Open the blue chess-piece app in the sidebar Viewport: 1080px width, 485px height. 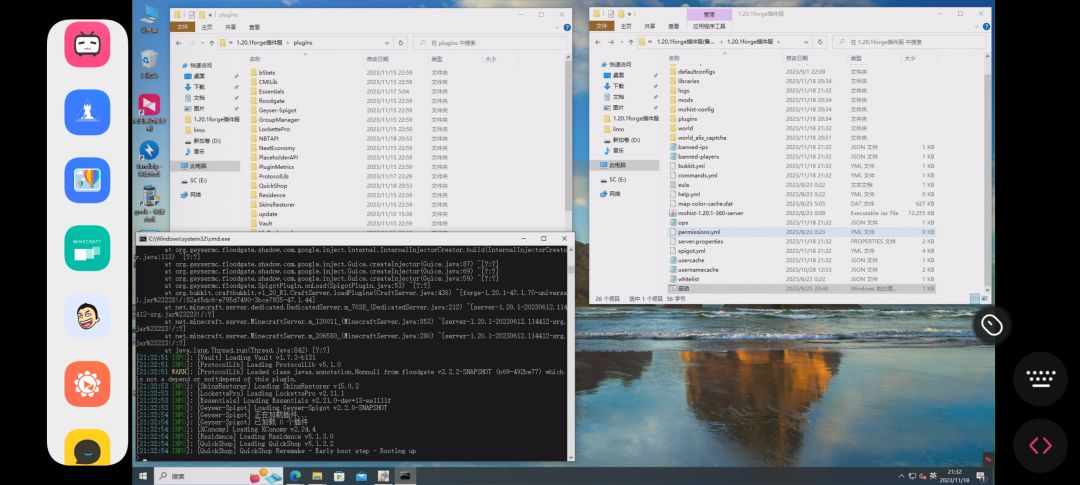point(87,112)
